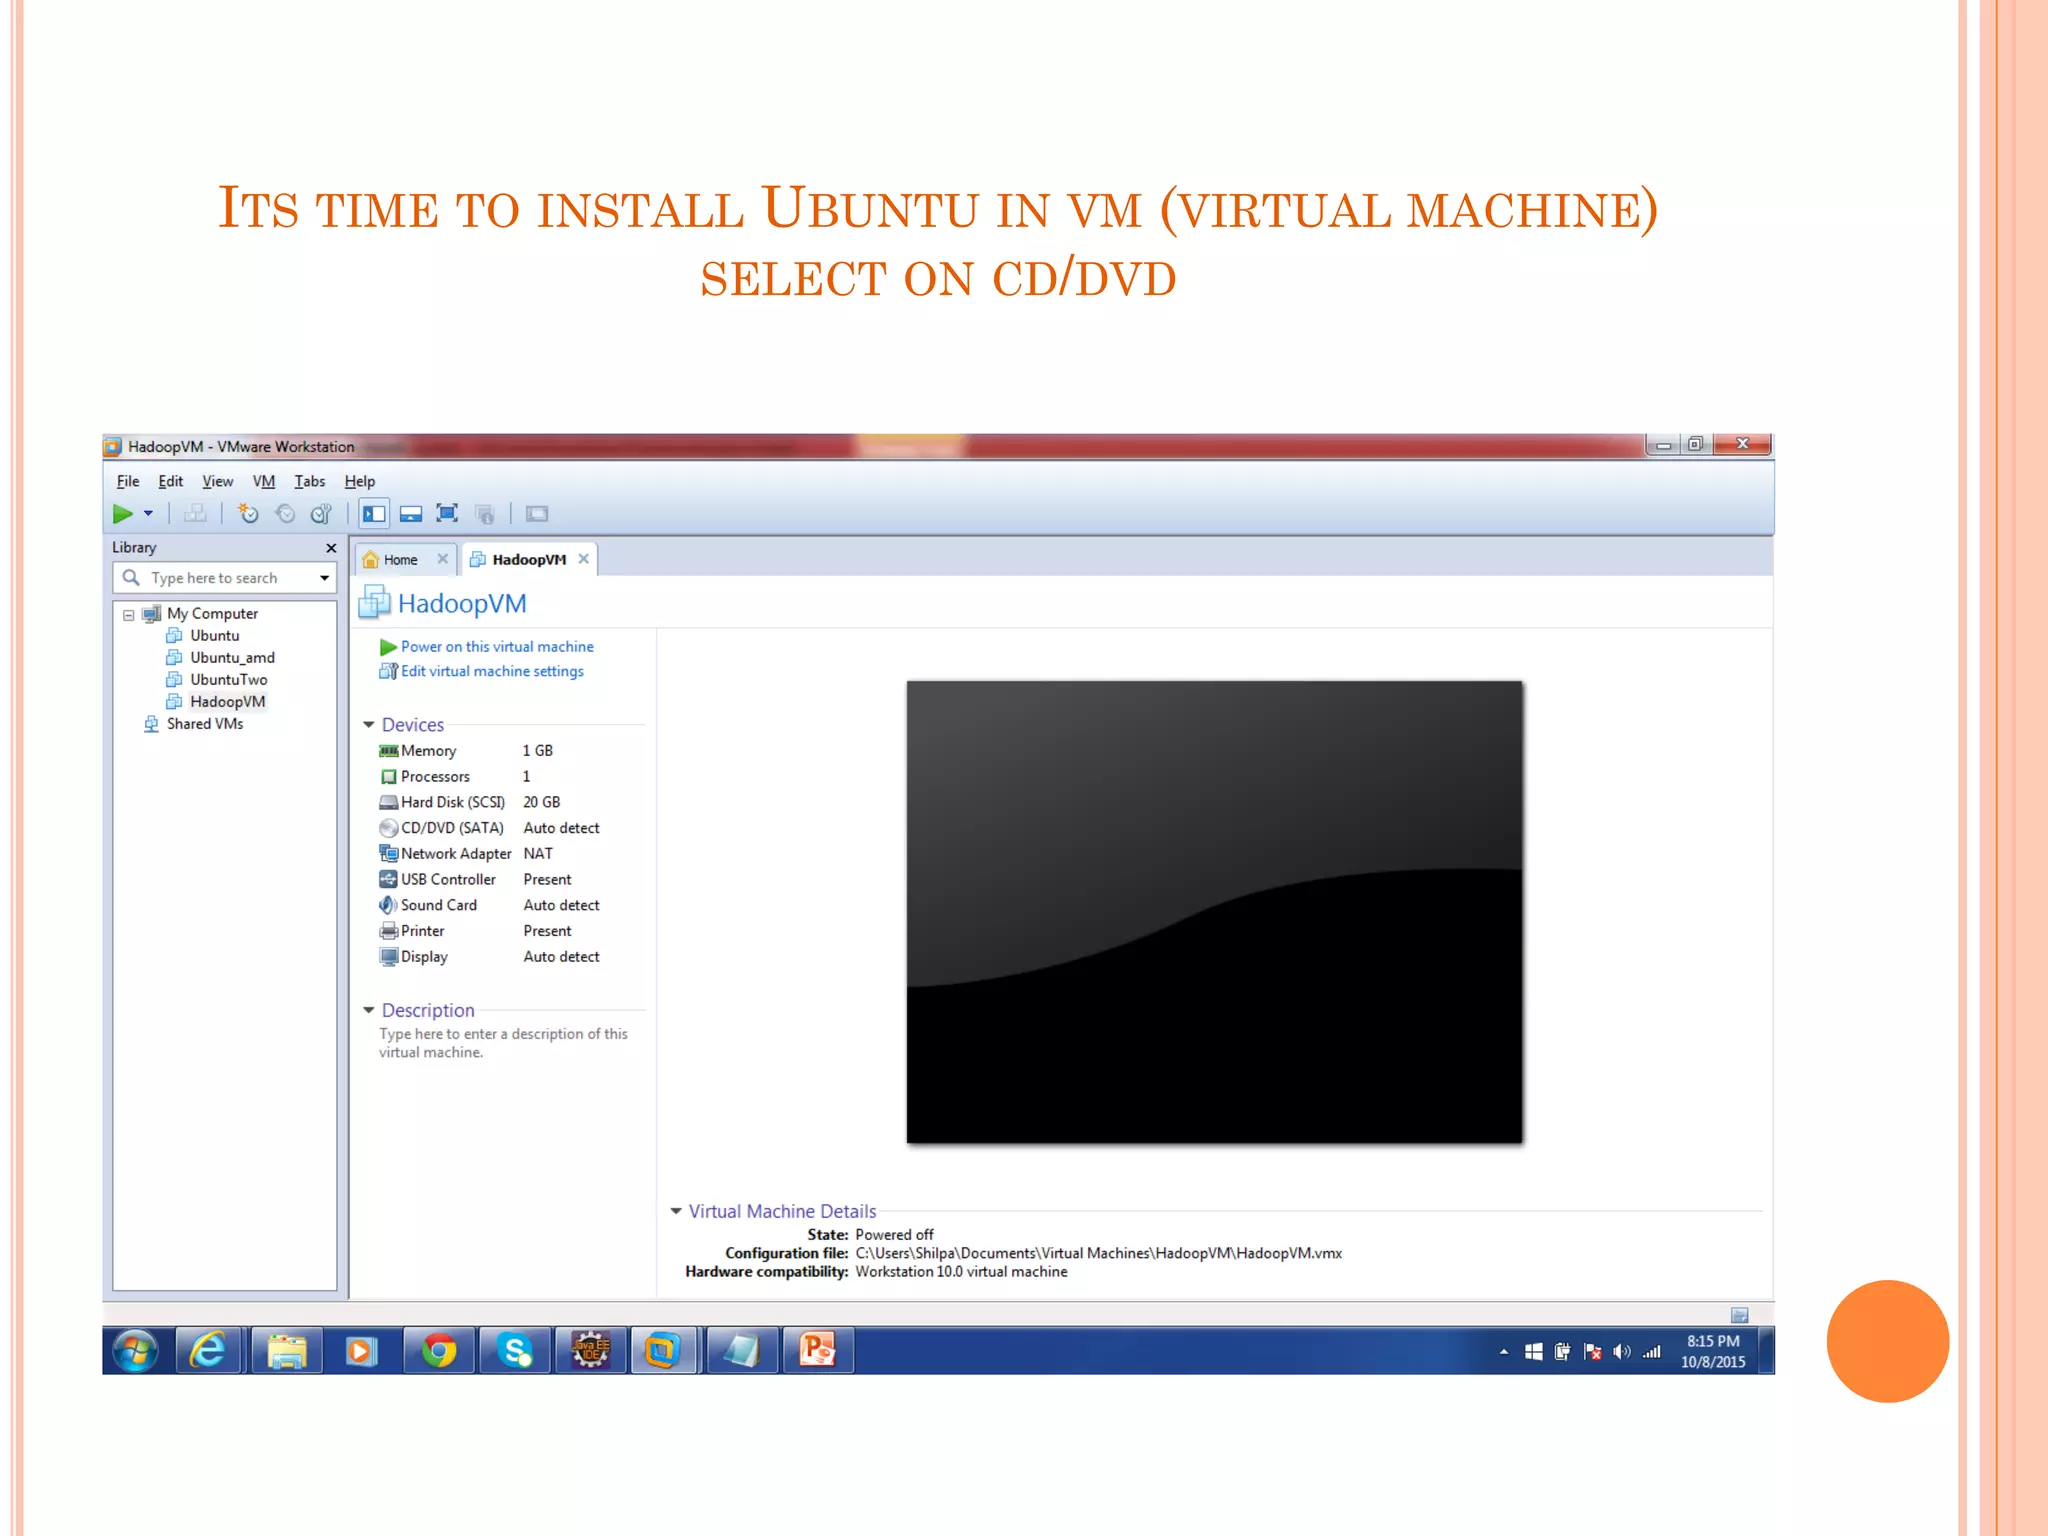Collapse the Description section

[369, 1010]
